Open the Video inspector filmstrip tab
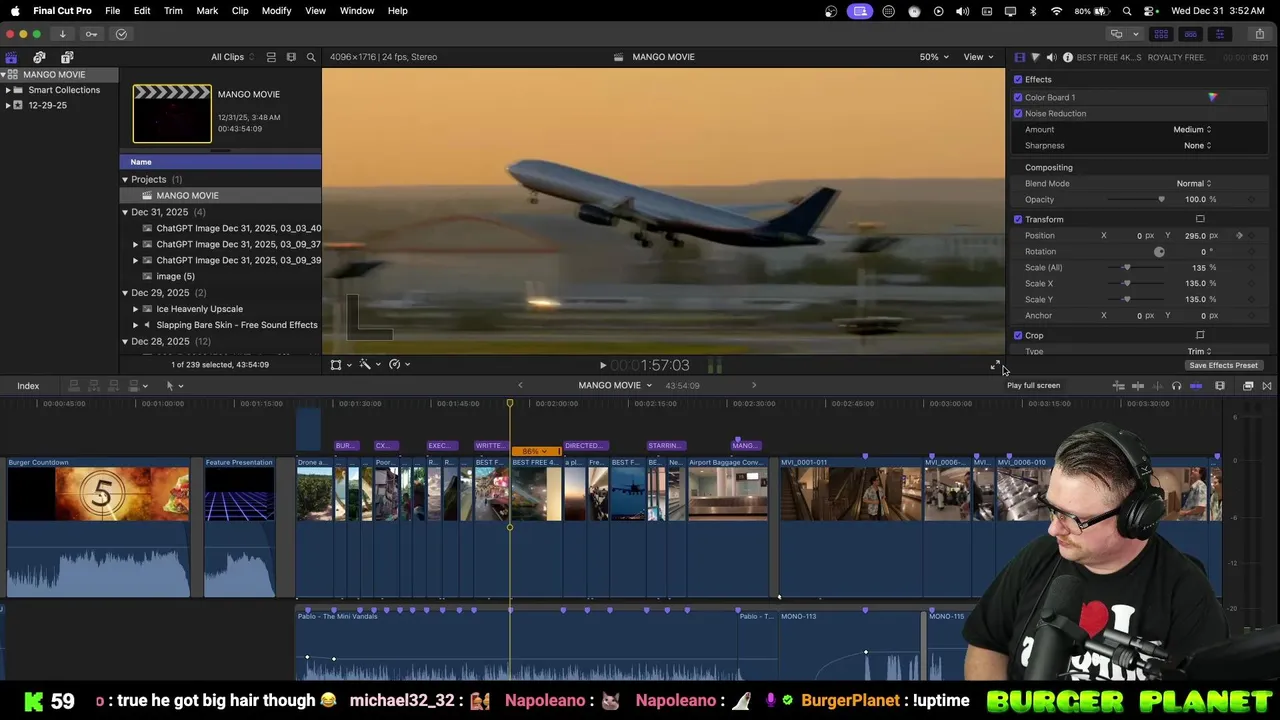The width and height of the screenshot is (1280, 720). (x=1019, y=57)
